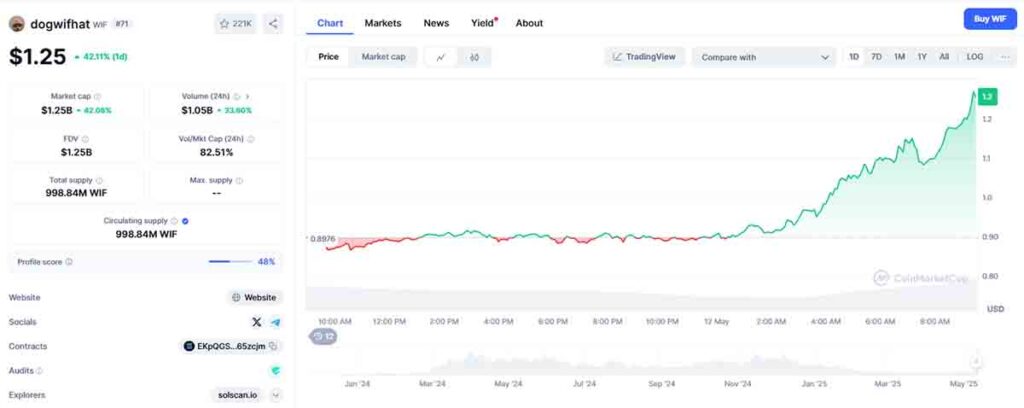Show Profile score info icon

tap(69, 262)
